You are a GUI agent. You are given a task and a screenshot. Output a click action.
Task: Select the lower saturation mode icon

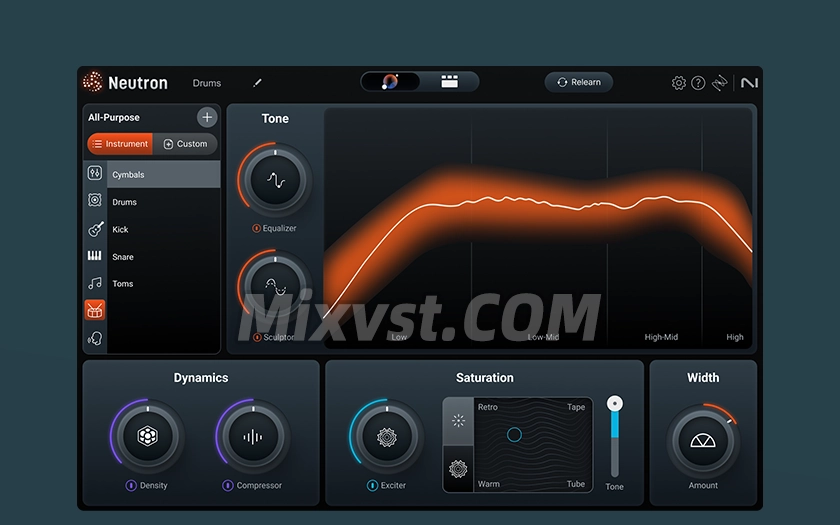tap(458, 469)
